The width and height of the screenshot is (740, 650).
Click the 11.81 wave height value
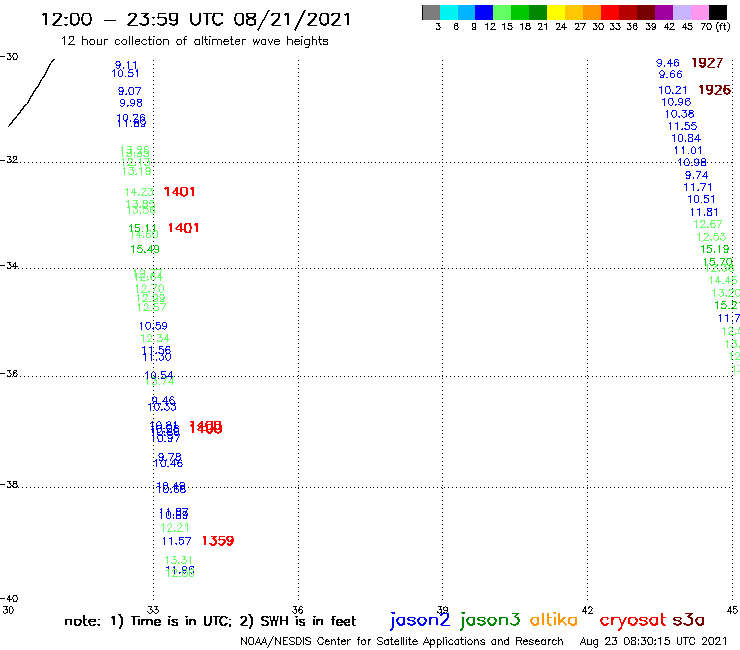(x=704, y=212)
